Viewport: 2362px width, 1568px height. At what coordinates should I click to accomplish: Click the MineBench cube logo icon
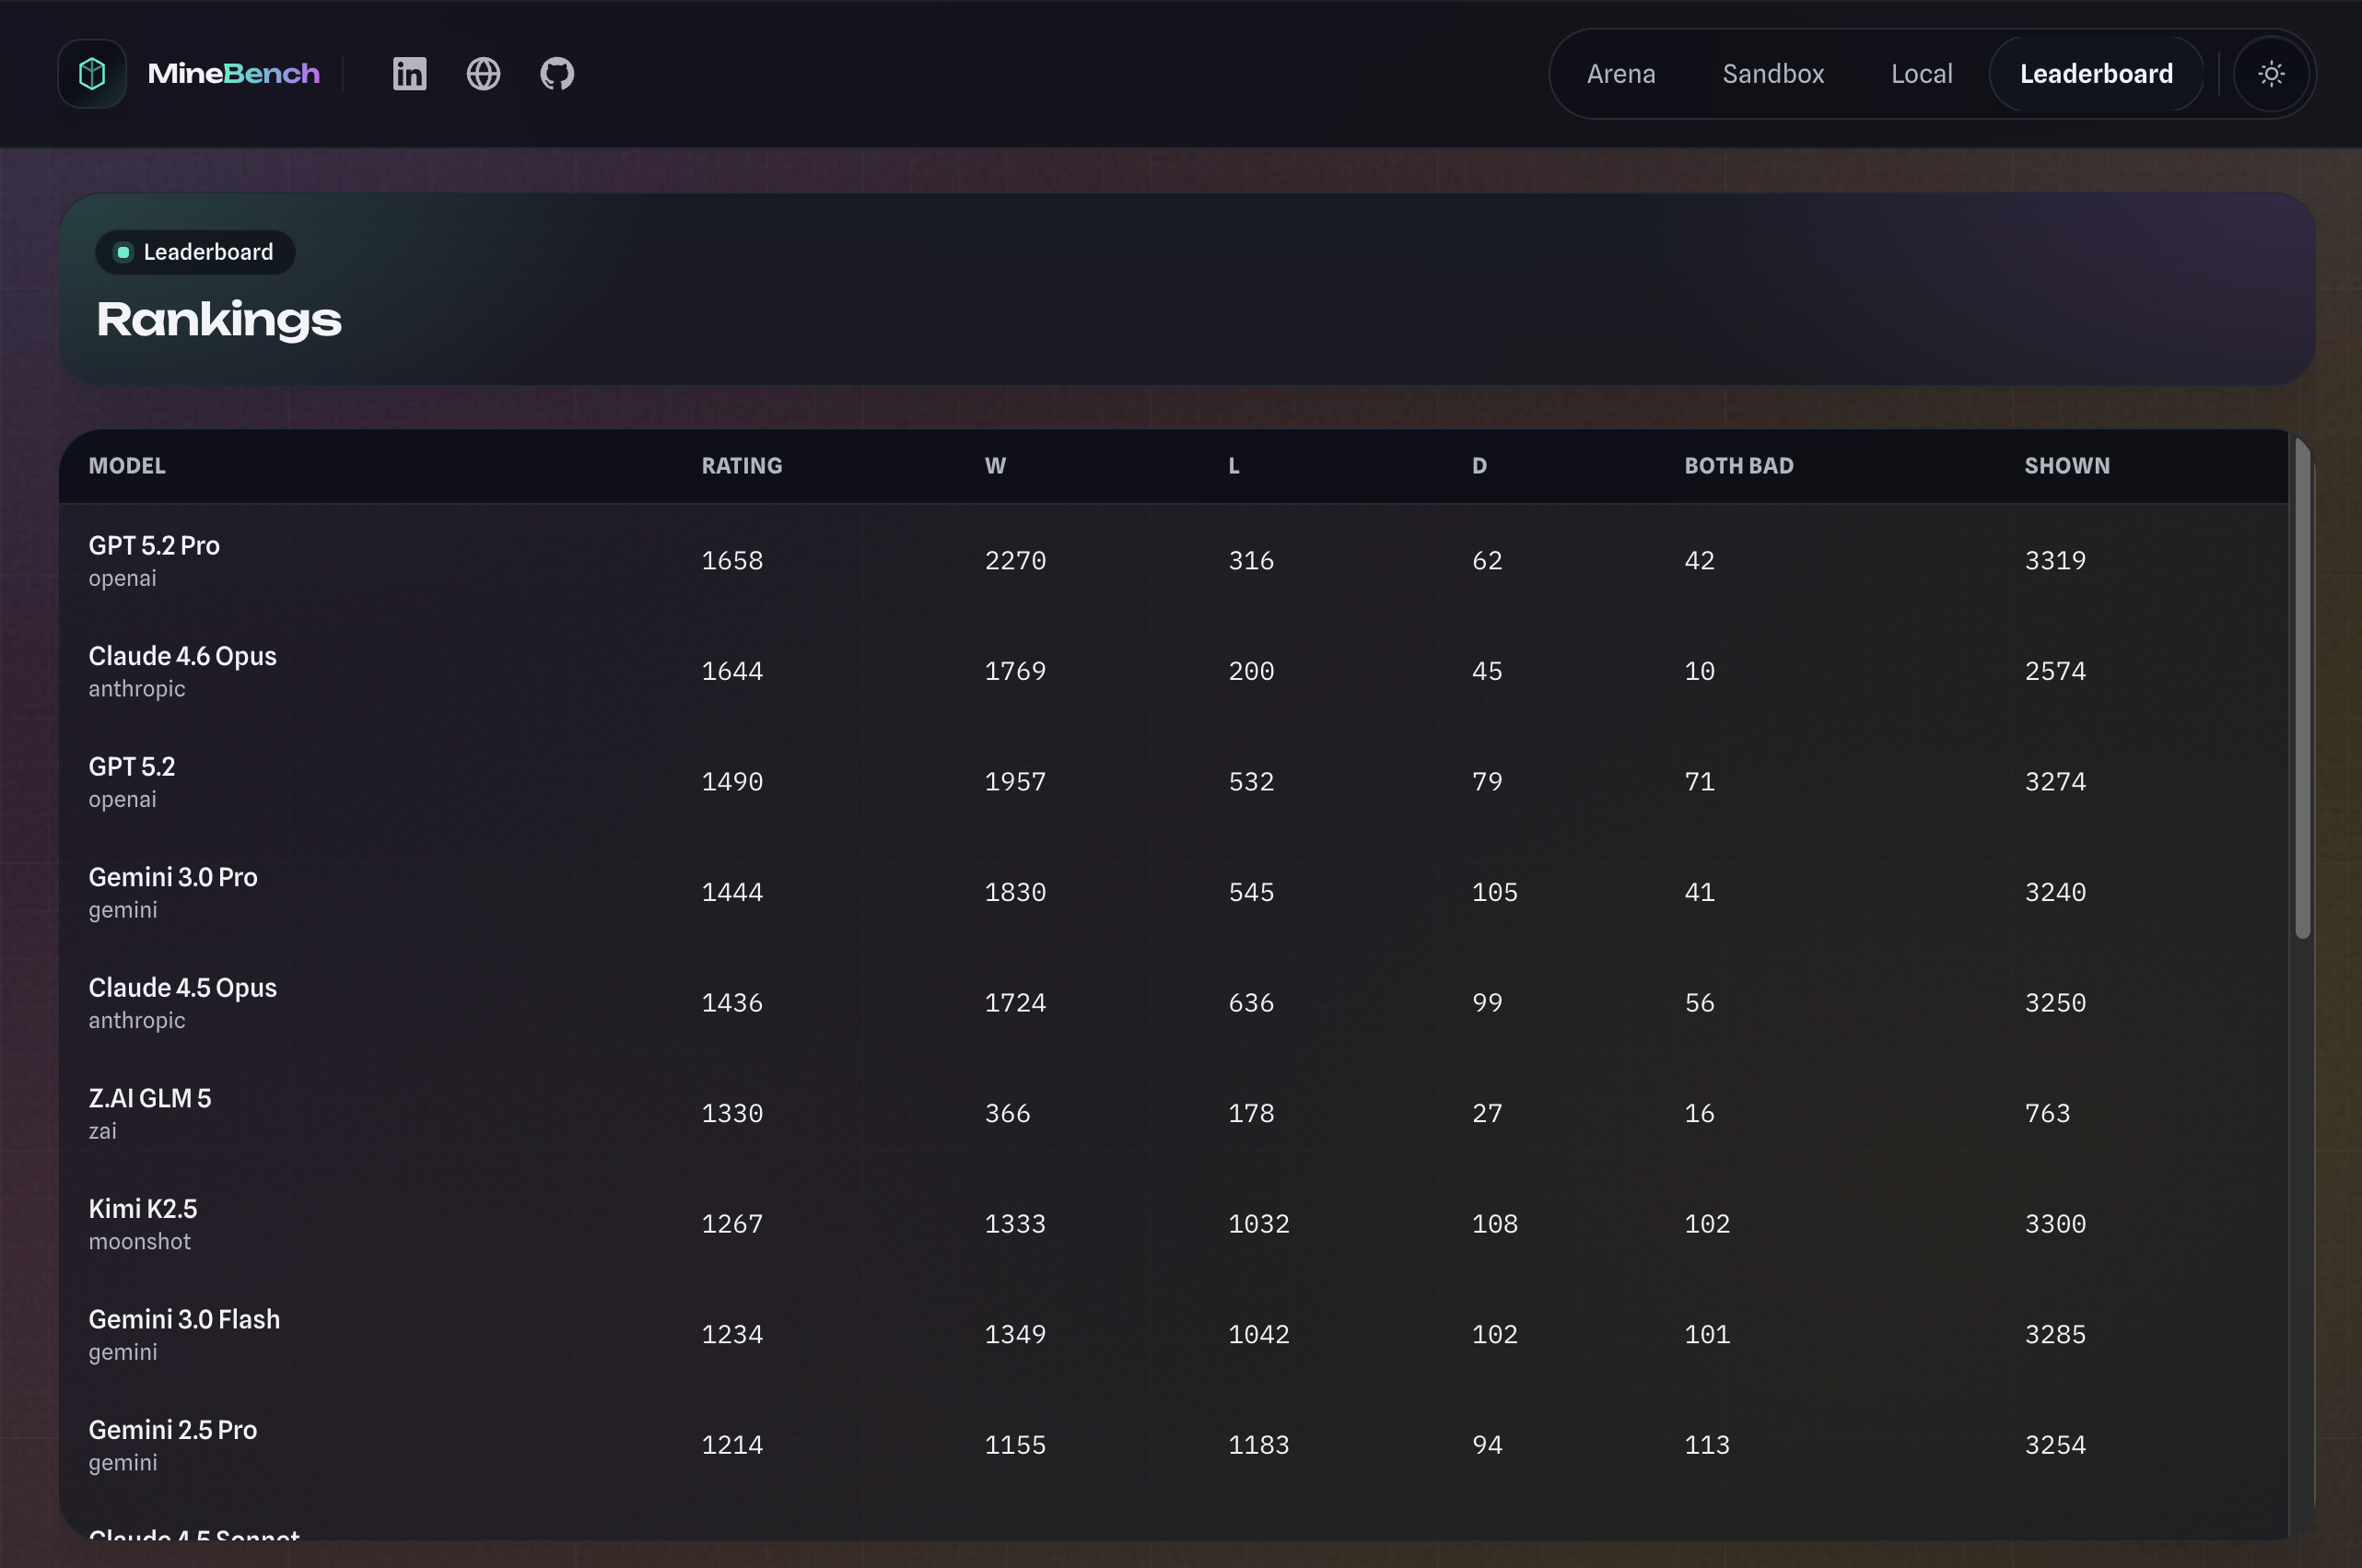point(92,74)
